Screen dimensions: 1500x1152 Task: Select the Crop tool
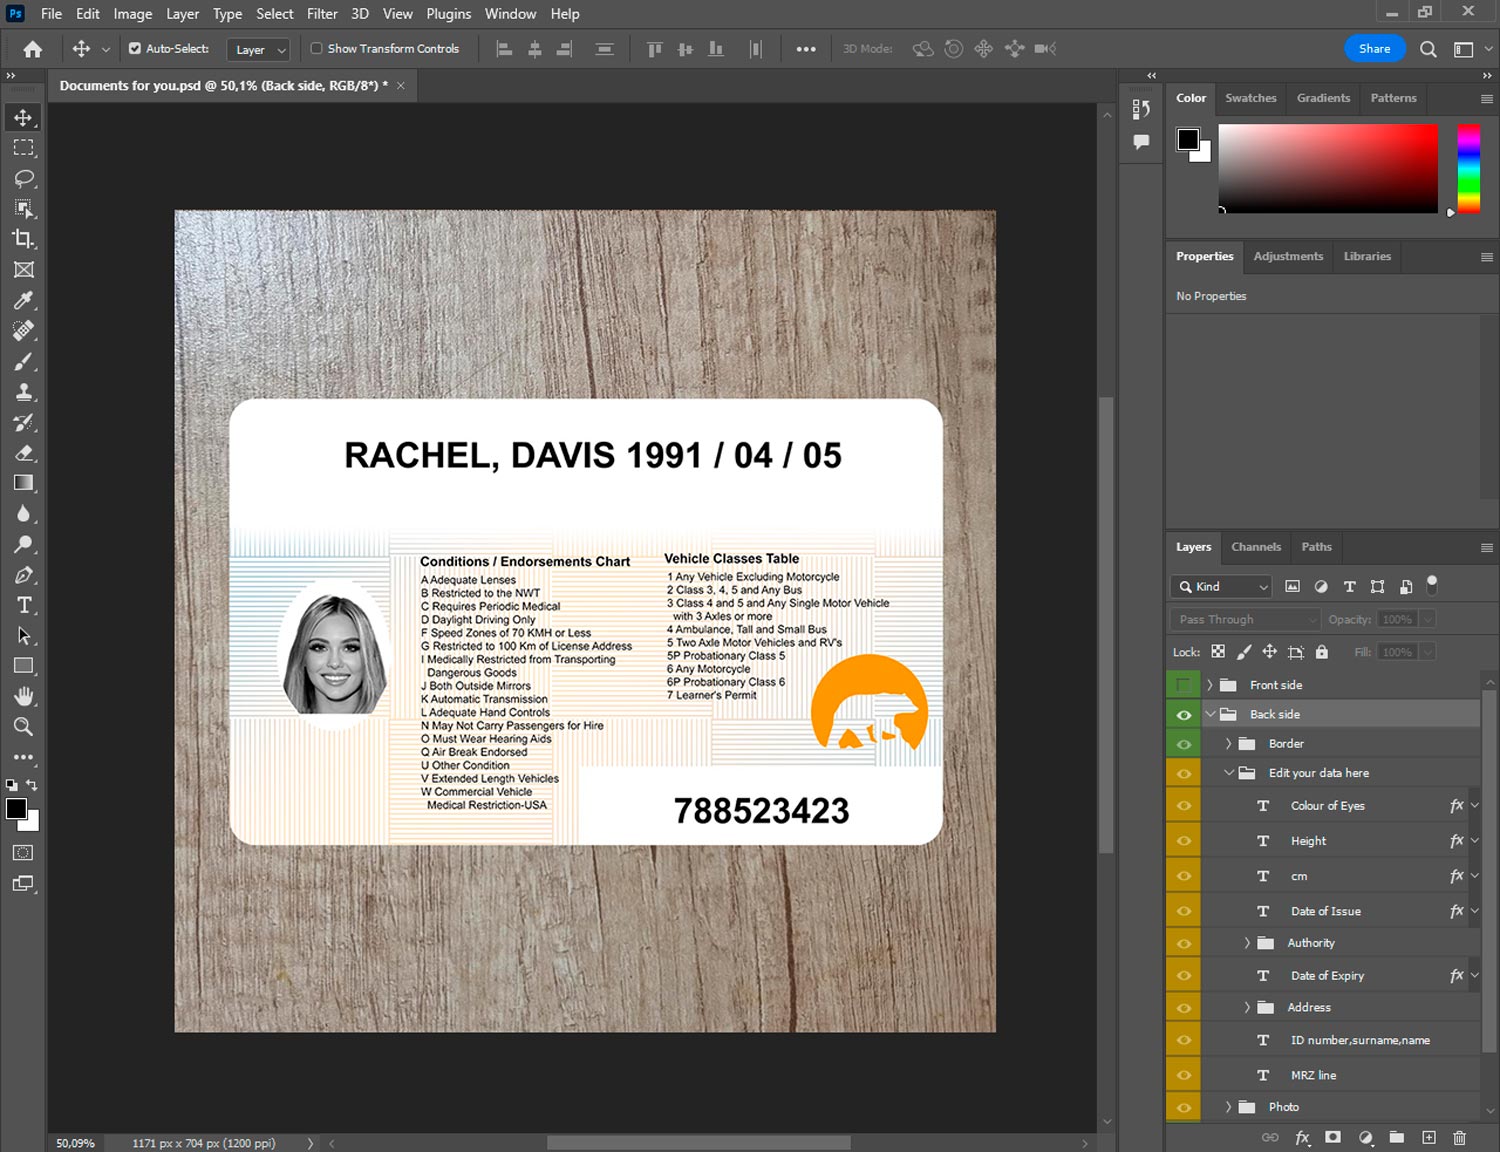click(23, 239)
